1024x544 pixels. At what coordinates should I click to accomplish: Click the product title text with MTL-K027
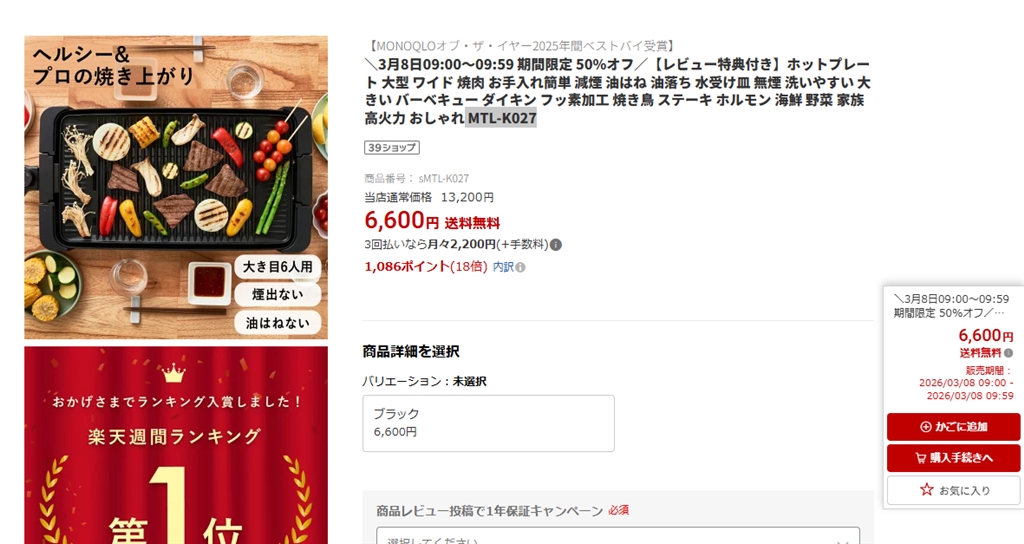pos(617,91)
